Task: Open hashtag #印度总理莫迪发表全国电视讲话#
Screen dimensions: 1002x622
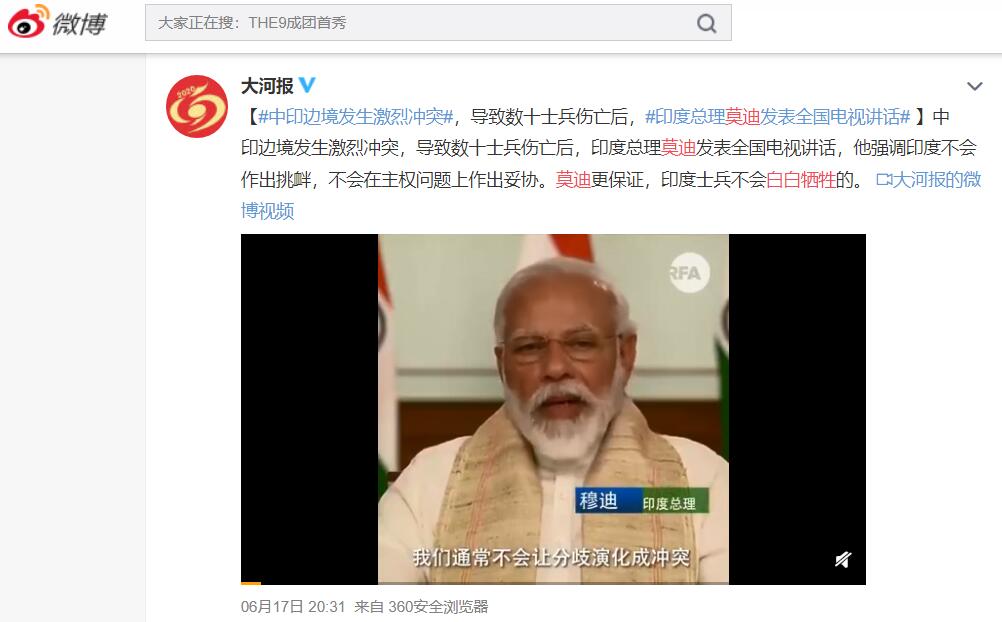Action: point(778,116)
